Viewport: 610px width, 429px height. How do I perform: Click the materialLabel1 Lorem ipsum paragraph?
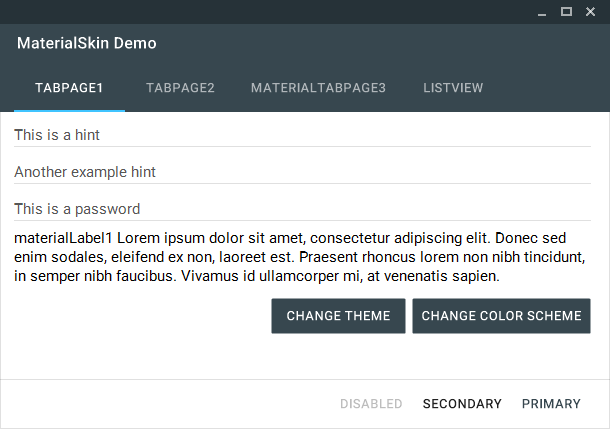click(x=298, y=257)
